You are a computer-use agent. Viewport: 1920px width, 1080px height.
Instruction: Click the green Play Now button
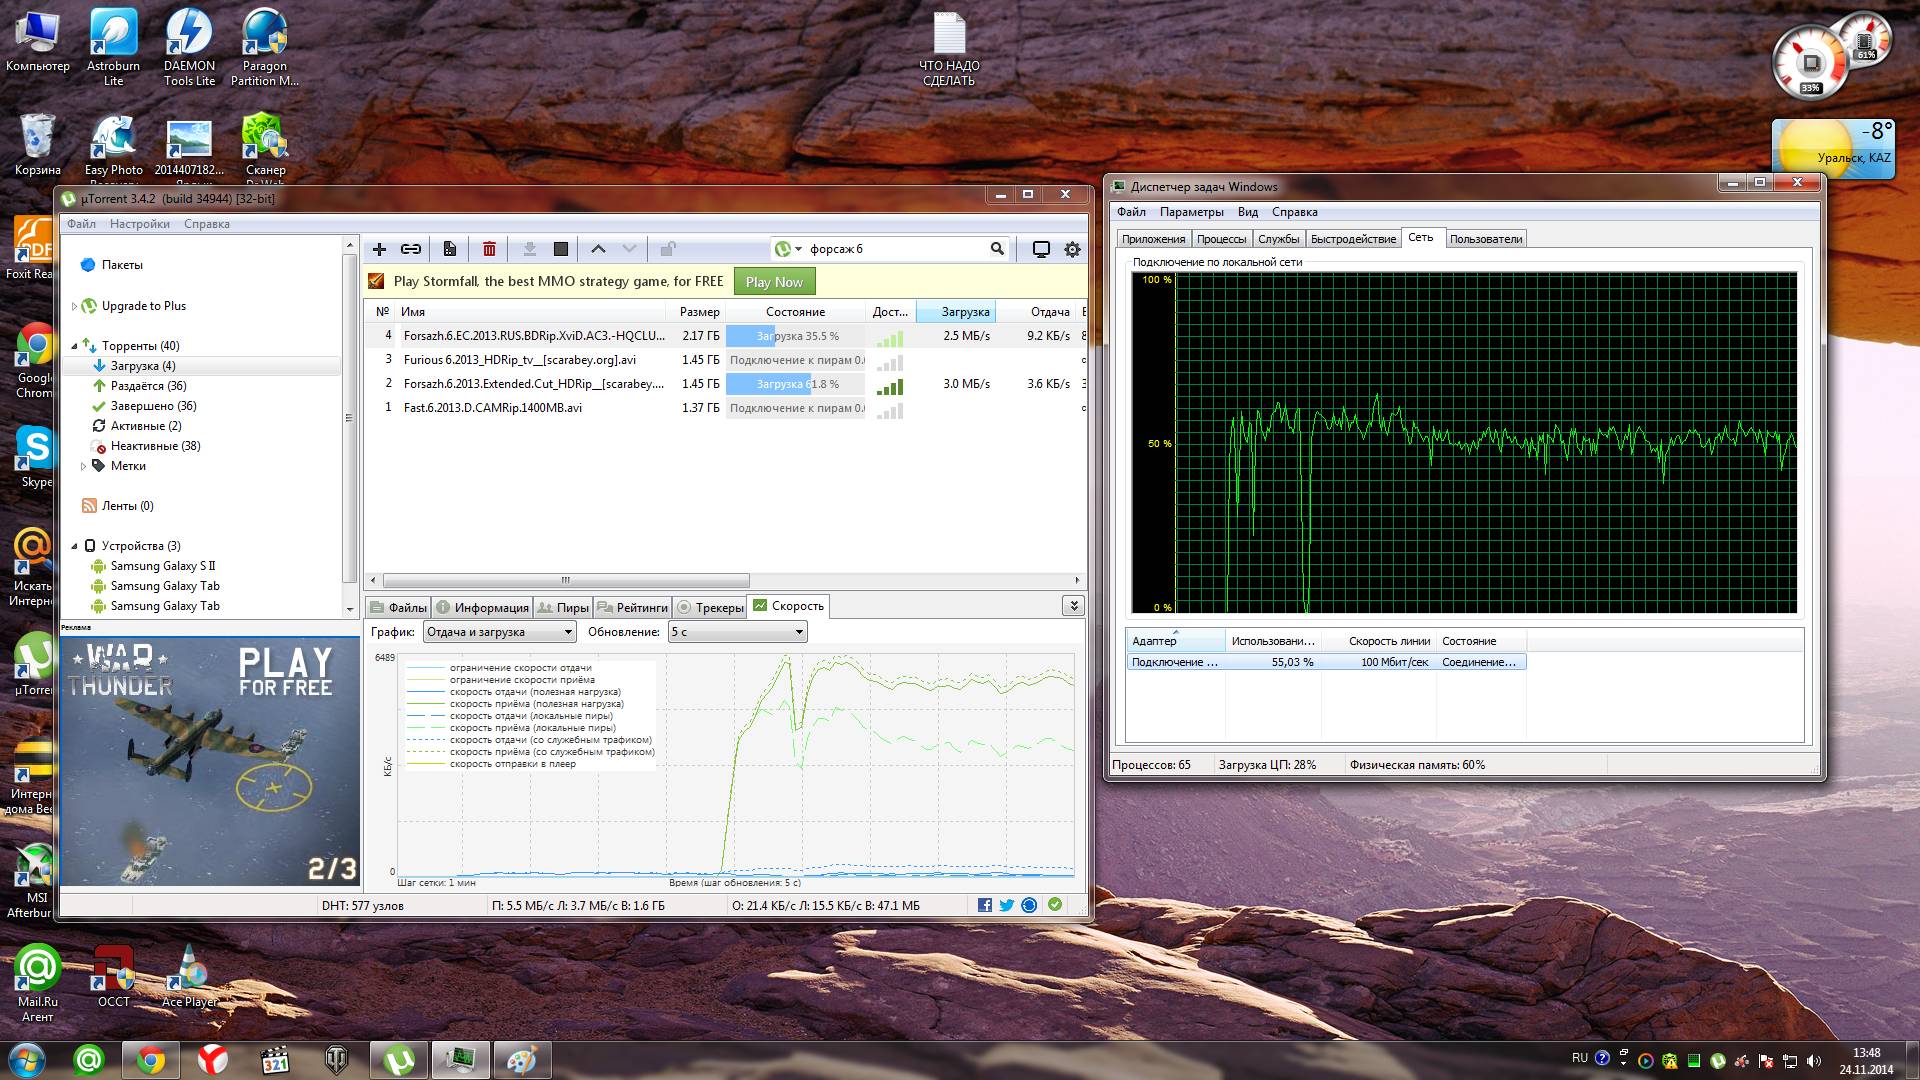(774, 282)
